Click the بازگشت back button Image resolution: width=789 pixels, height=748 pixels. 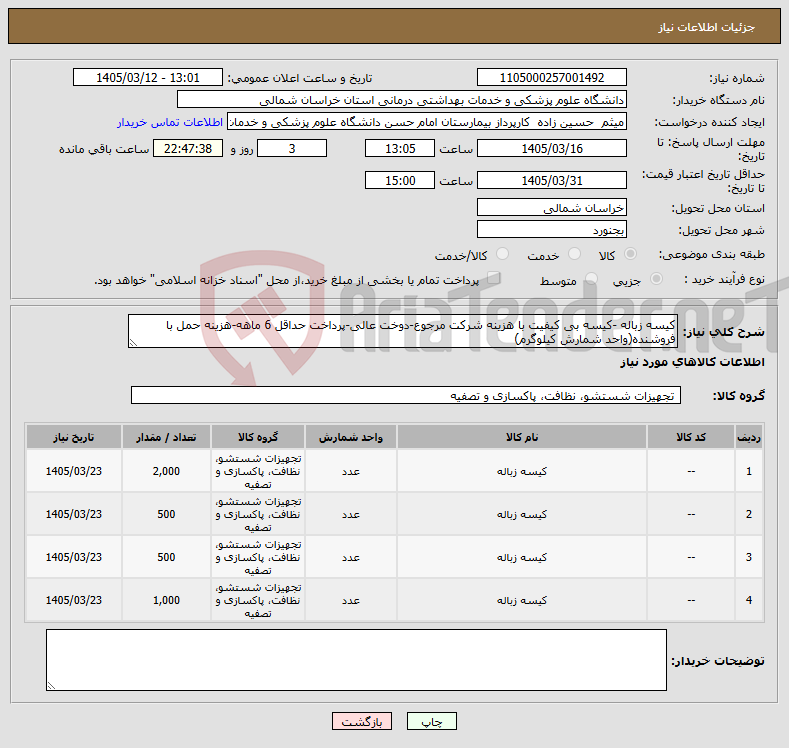tap(362, 721)
